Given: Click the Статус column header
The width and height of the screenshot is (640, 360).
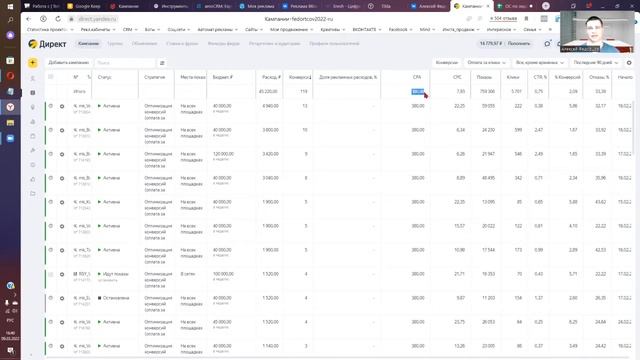Looking at the screenshot, I should [x=104, y=77].
